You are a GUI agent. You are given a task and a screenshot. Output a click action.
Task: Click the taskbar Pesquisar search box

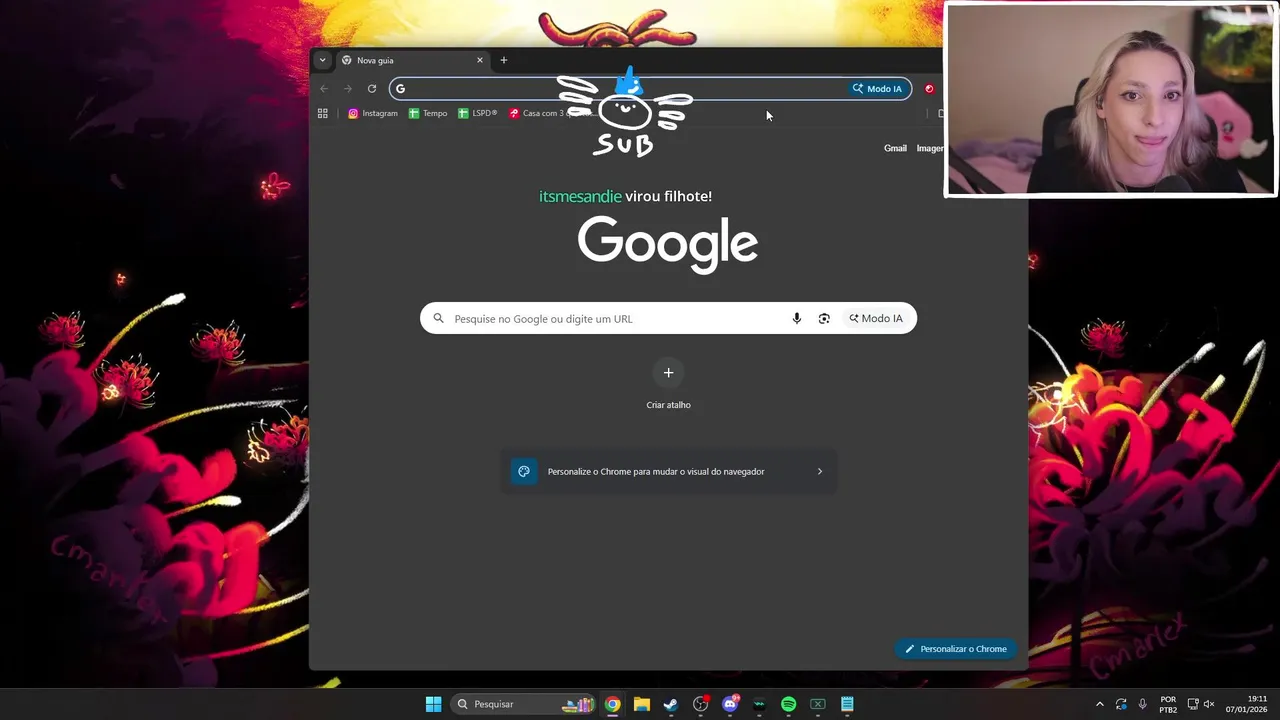point(523,704)
